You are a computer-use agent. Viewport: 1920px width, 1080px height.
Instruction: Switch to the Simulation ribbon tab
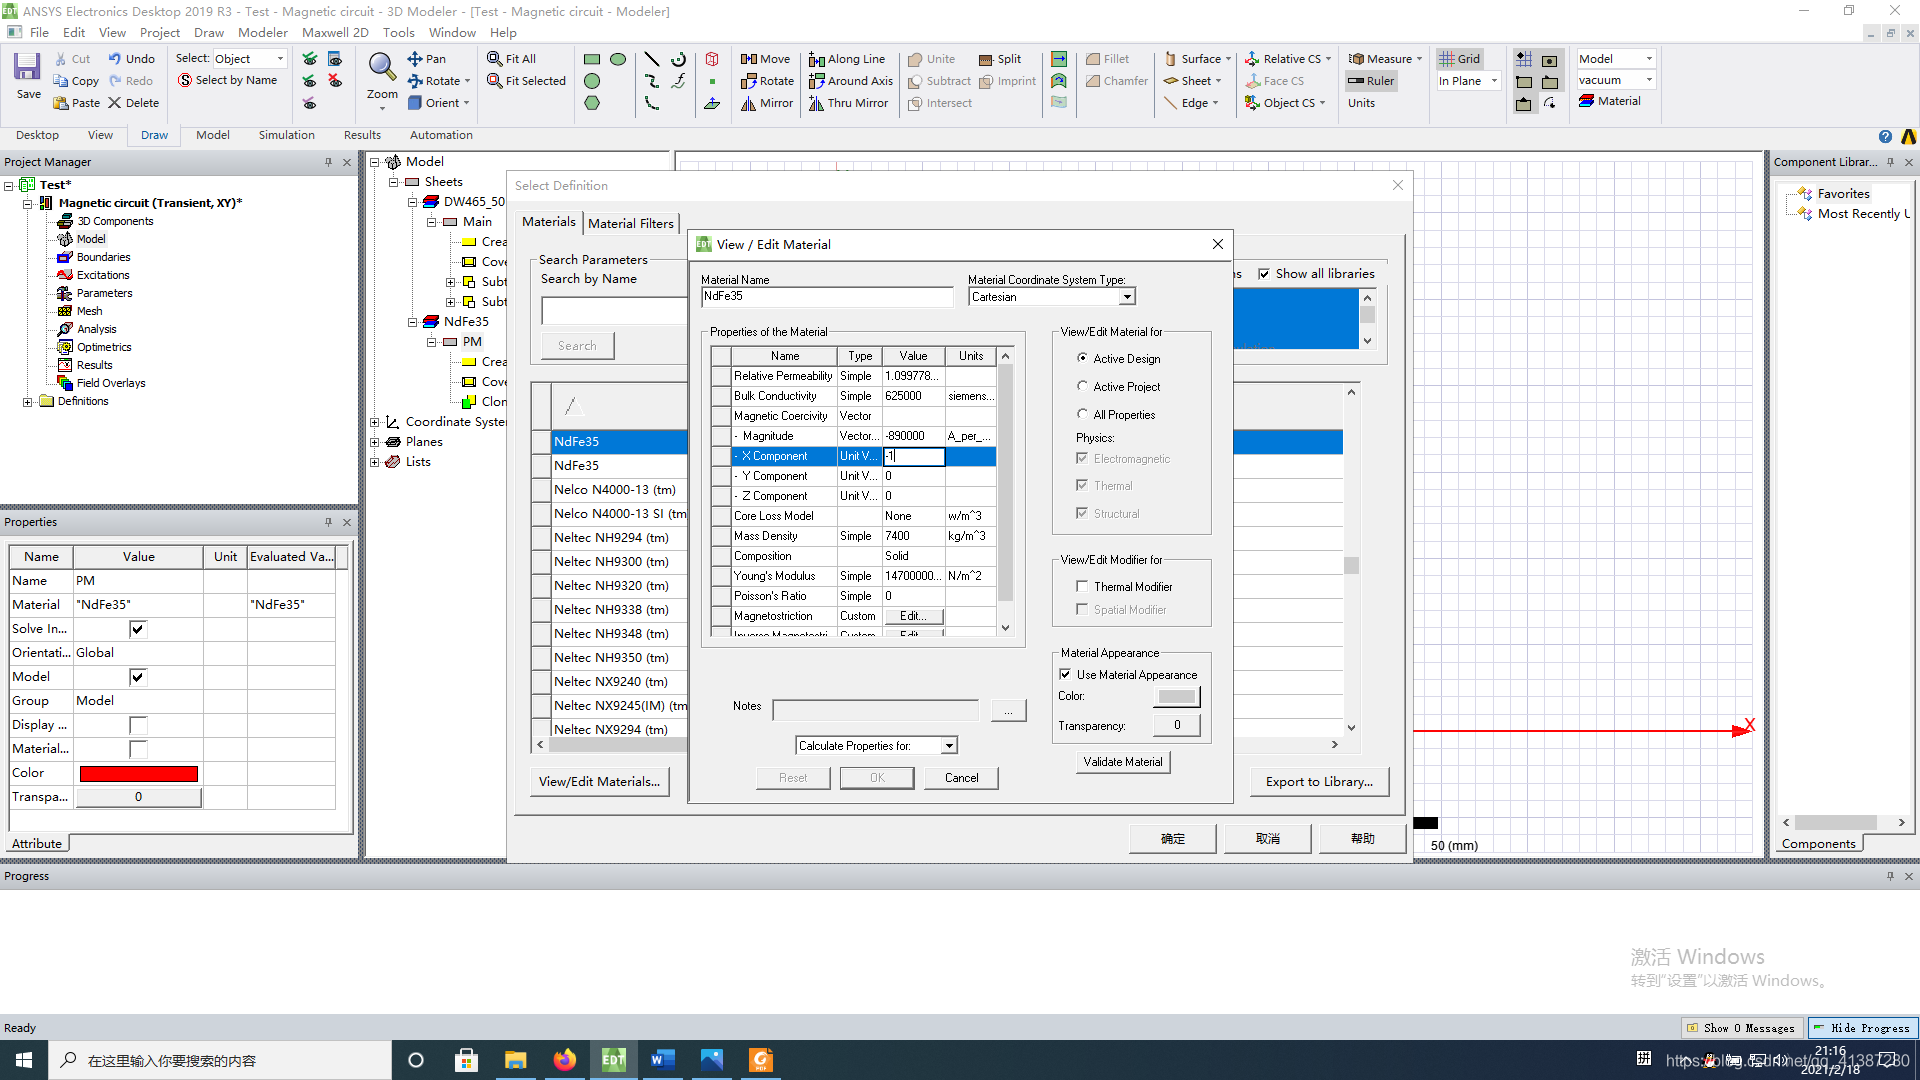point(286,135)
